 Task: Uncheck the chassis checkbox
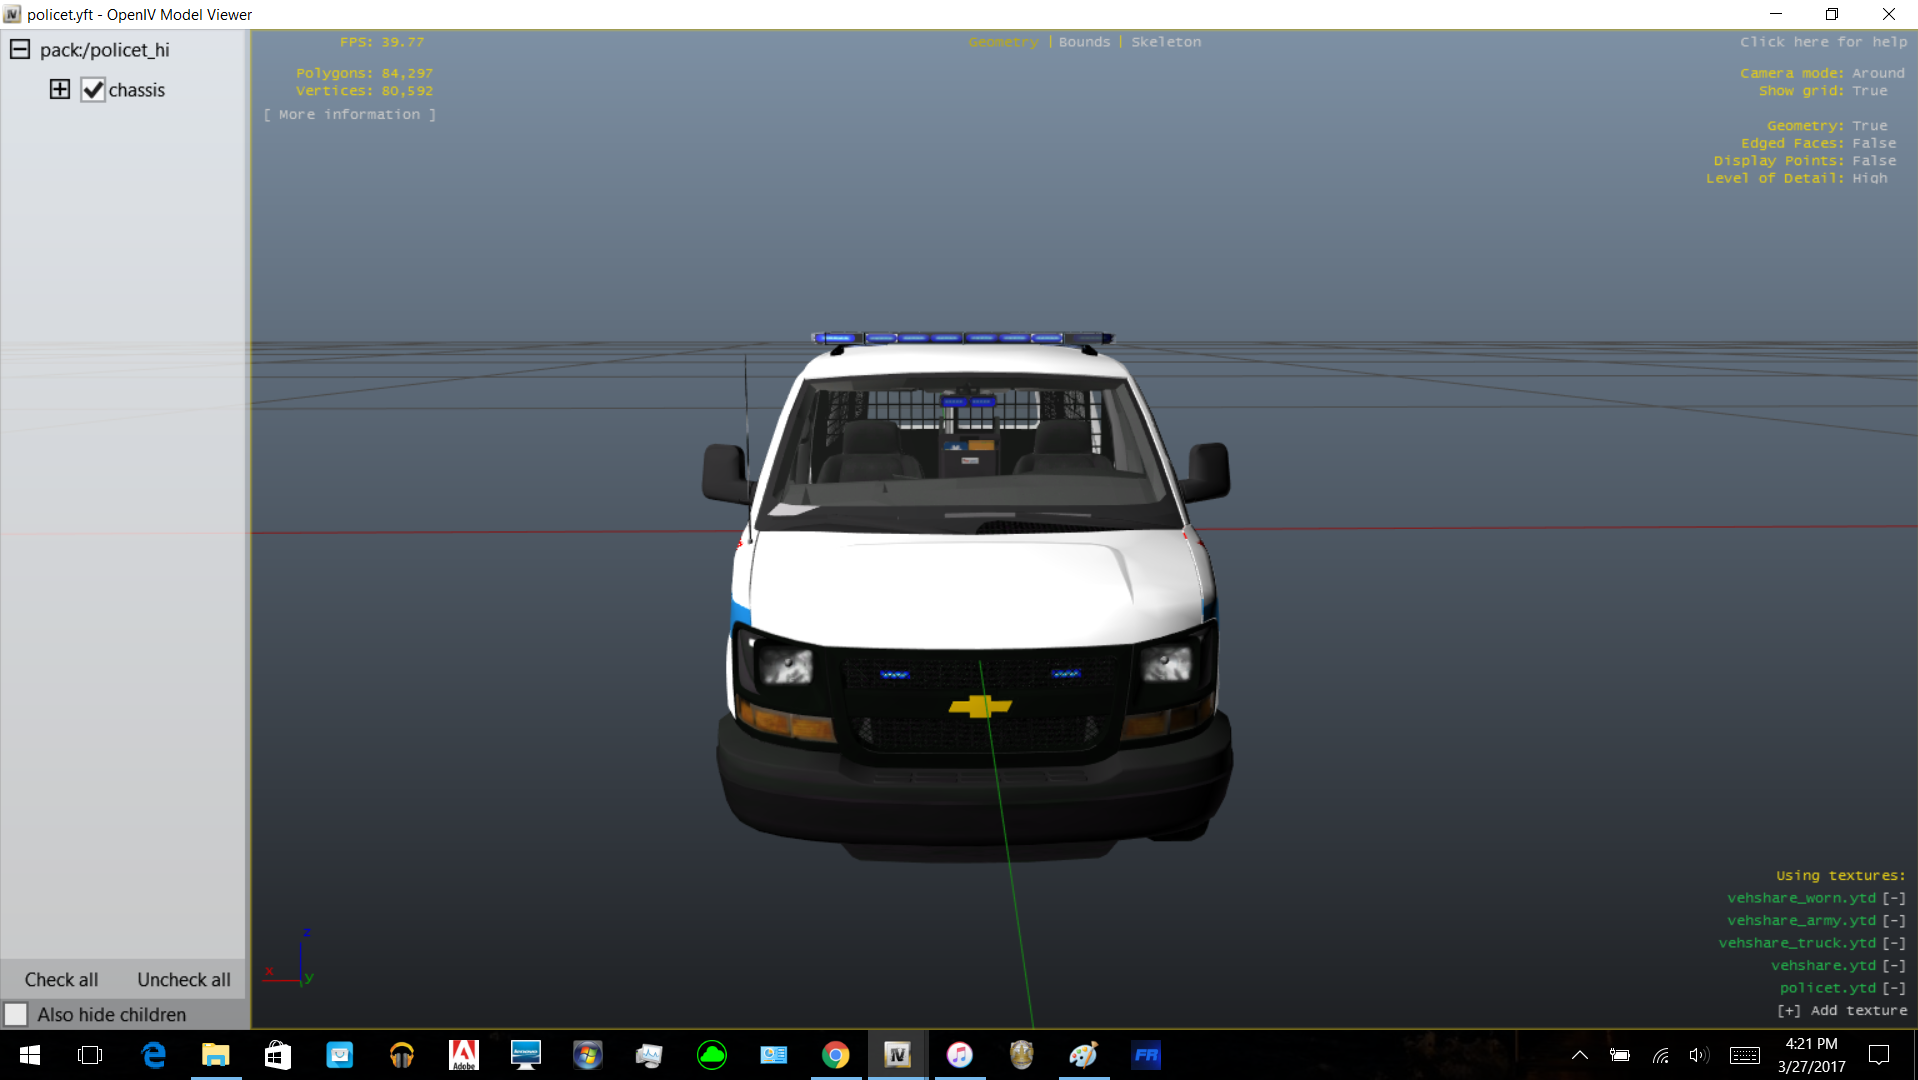tap(93, 90)
